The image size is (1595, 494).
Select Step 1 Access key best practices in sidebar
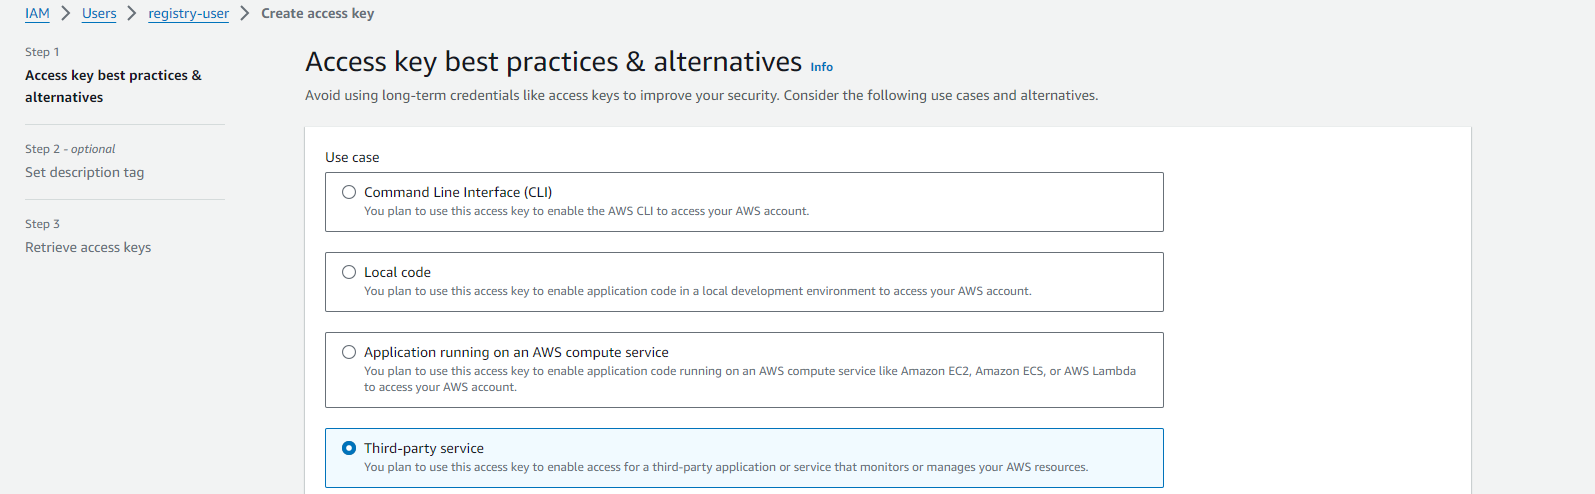113,86
